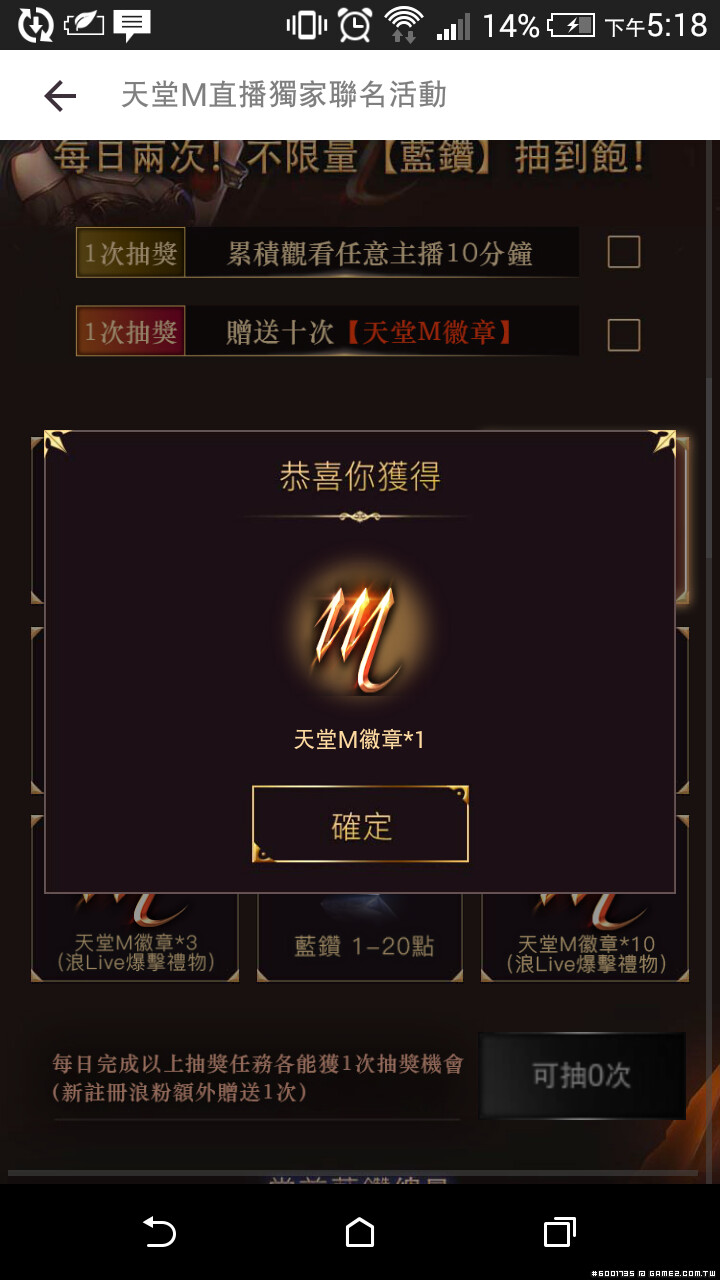The height and width of the screenshot is (1280, 720).
Task: Tap the Android home navigation icon
Action: click(360, 1232)
